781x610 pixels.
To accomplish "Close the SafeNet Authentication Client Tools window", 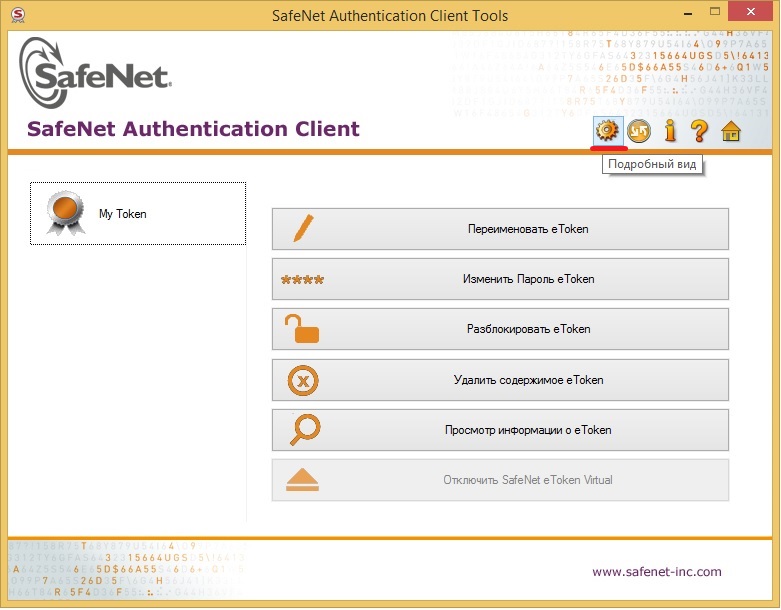I will pos(751,11).
